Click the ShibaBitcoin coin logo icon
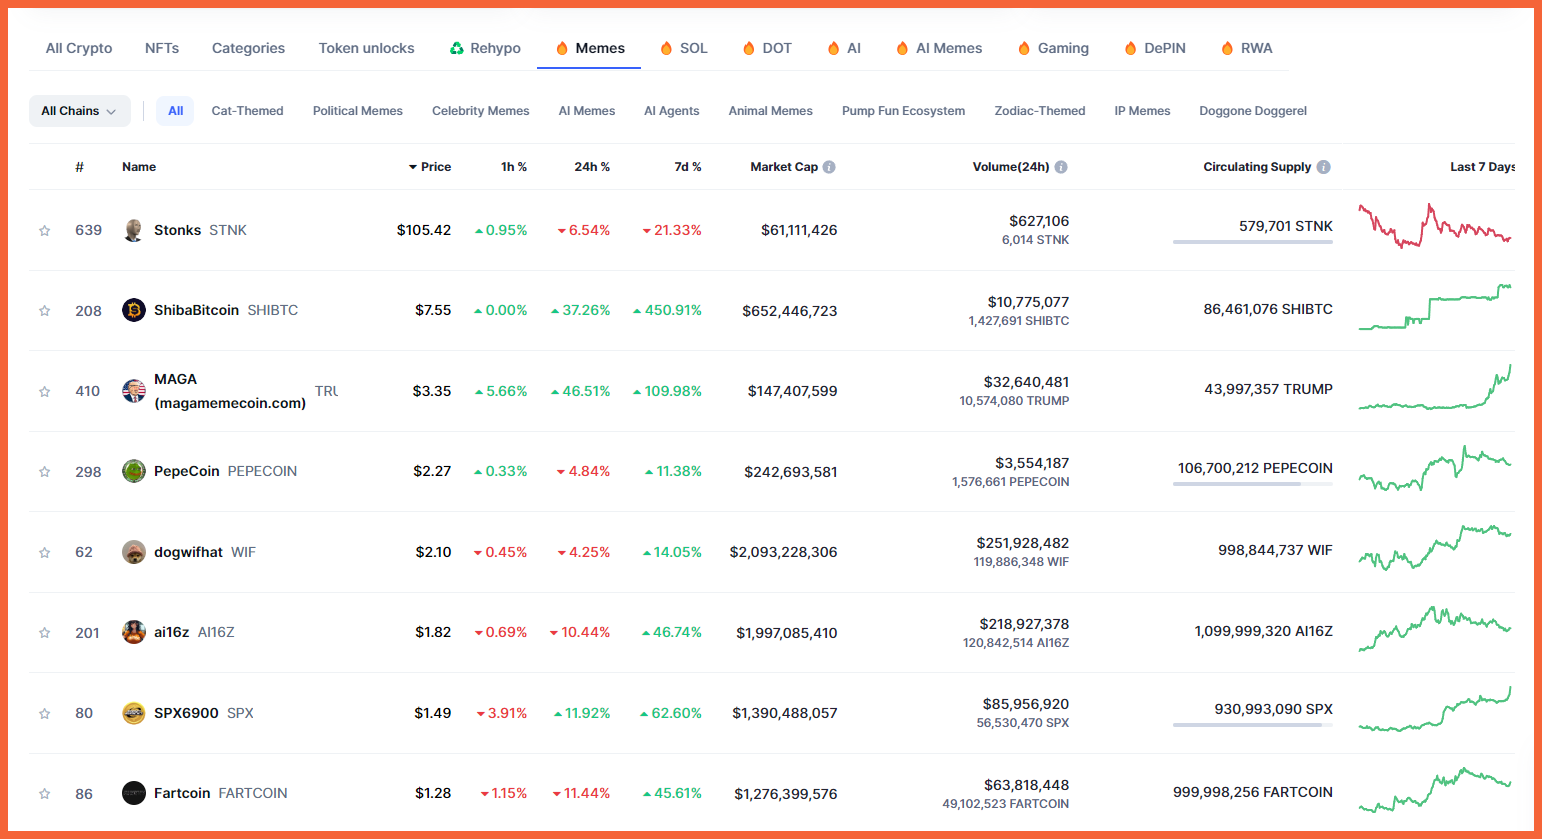 click(x=133, y=310)
